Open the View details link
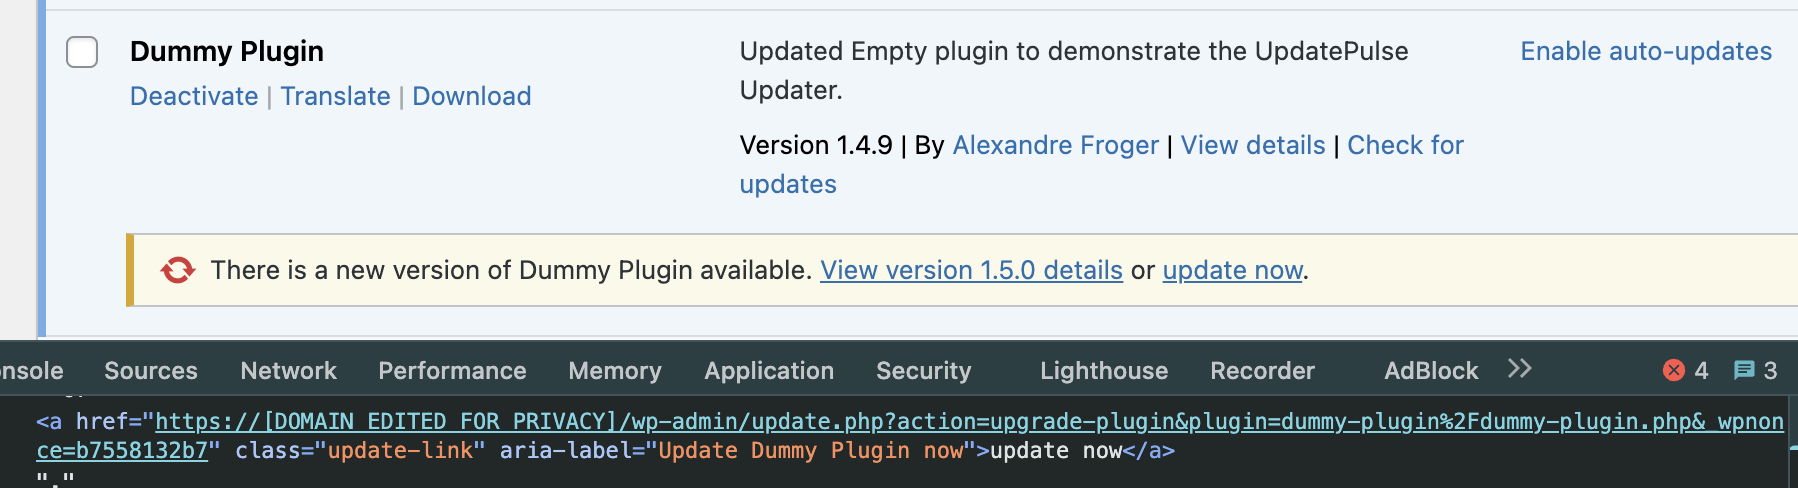 point(1253,145)
